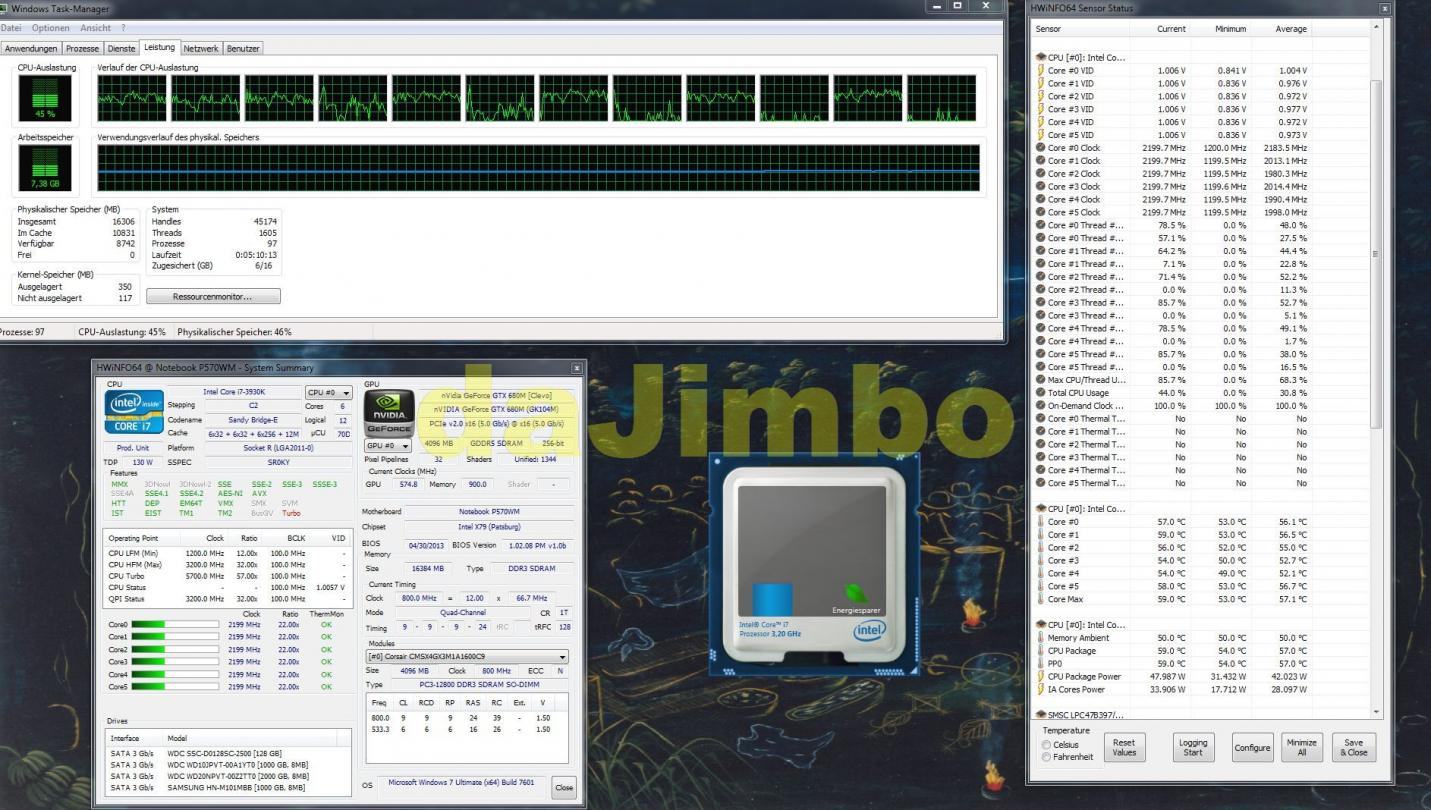Select the SAMSUNG HN-M101MBB drive row
Image resolution: width=1431 pixels, height=810 pixels.
pyautogui.click(x=229, y=788)
